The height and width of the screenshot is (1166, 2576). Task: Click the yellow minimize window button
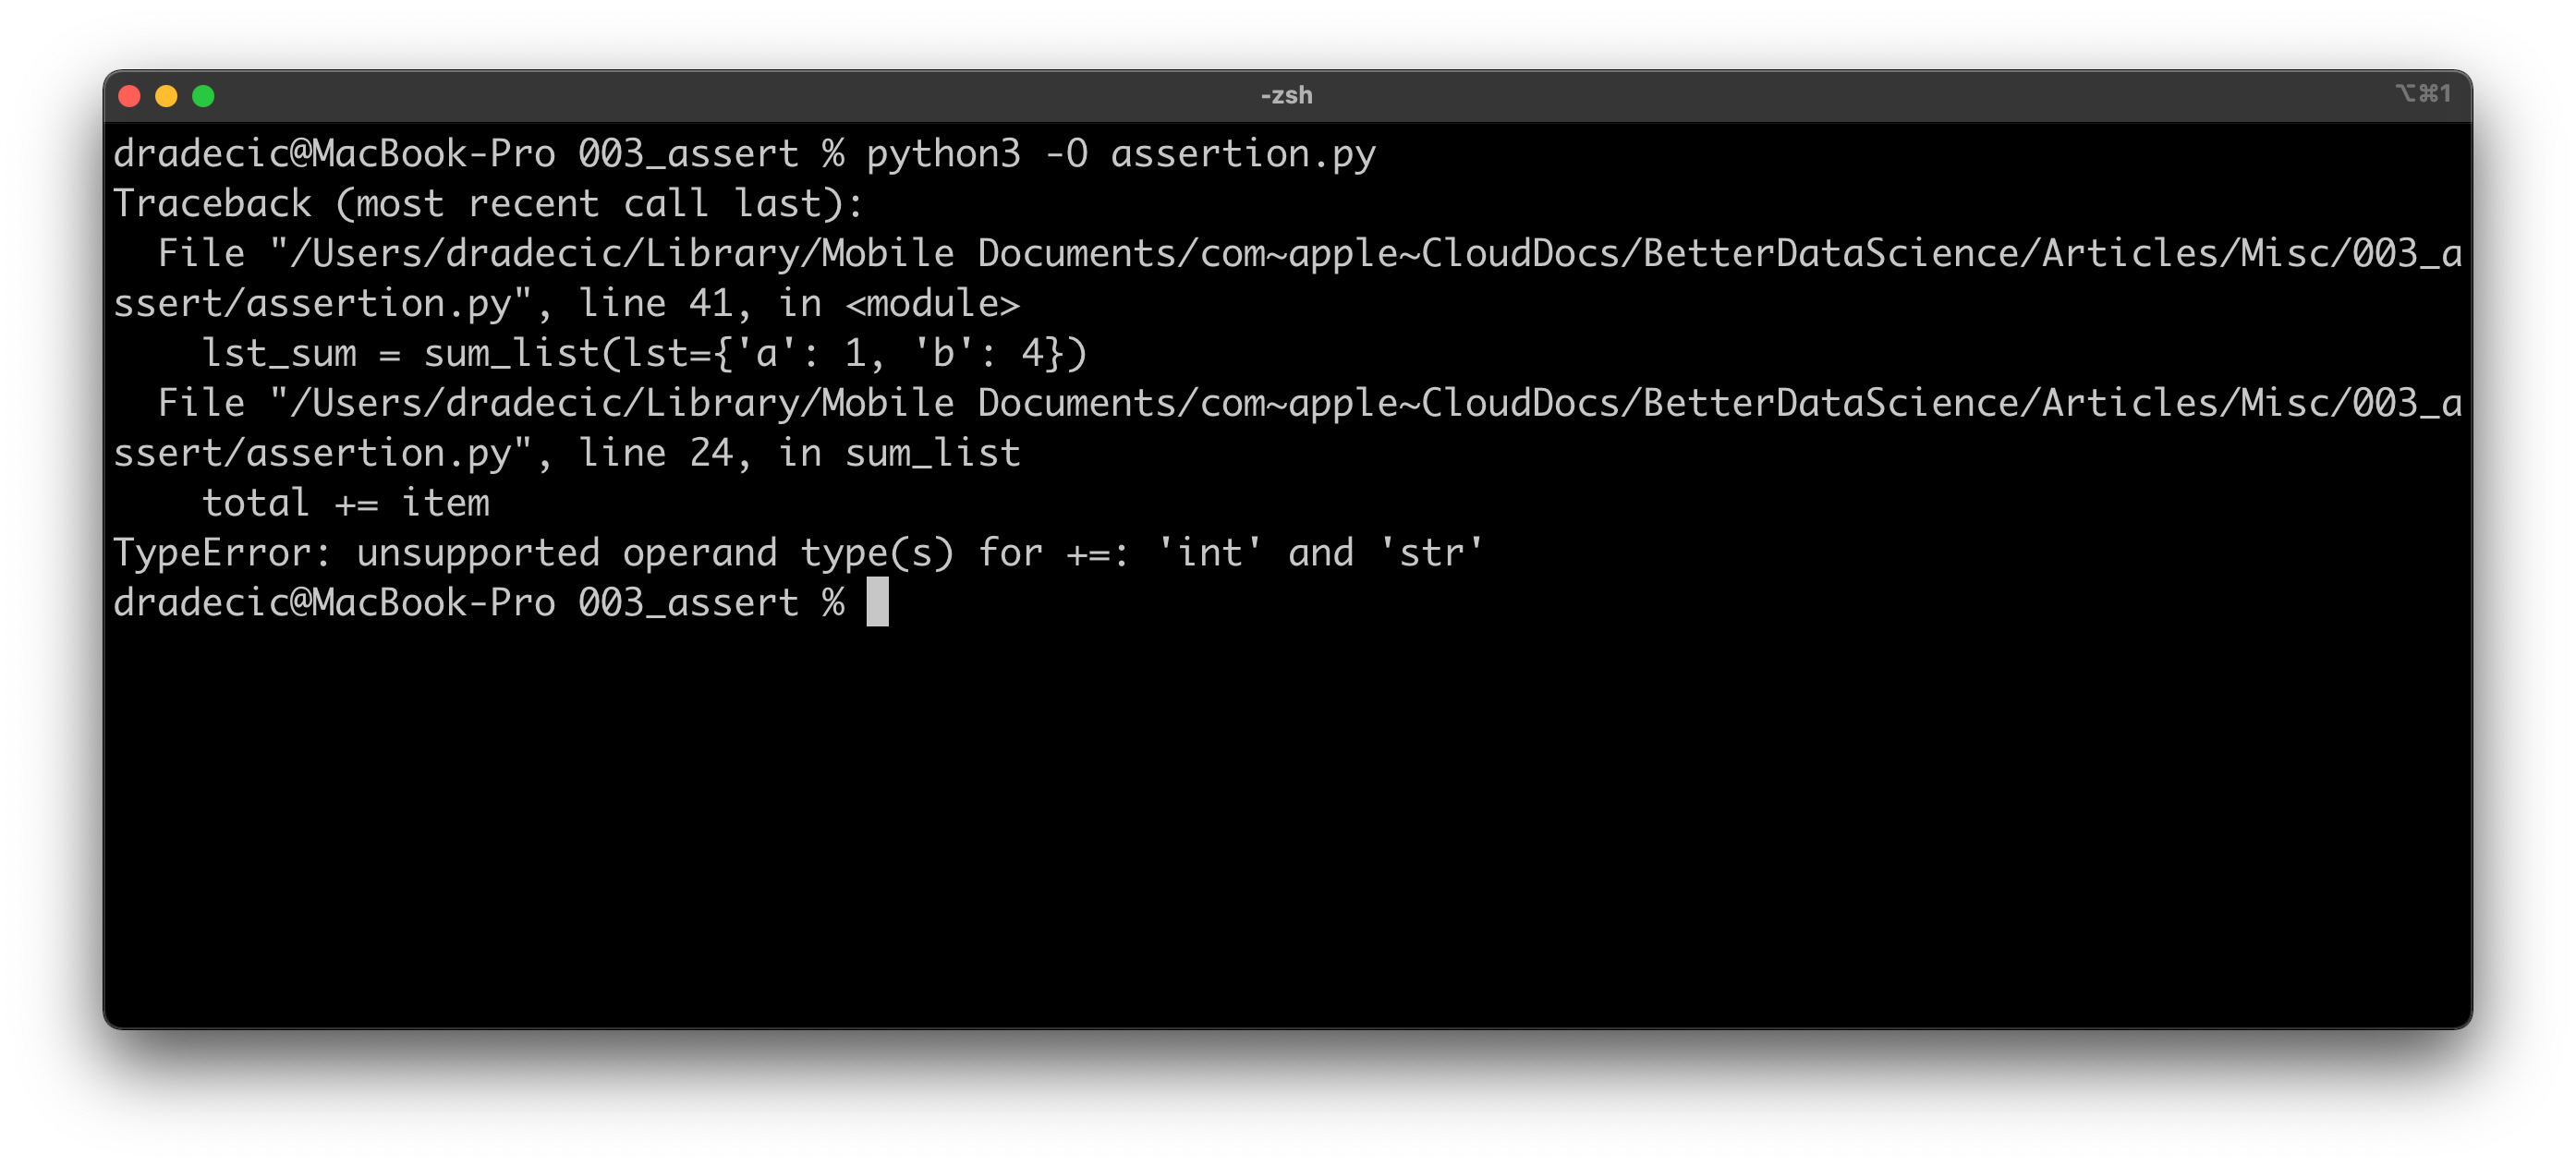point(166,96)
